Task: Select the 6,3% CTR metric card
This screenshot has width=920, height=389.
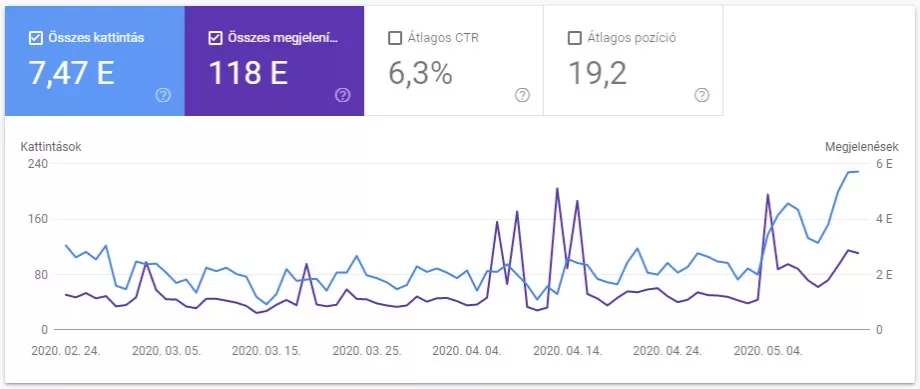Action: (x=454, y=61)
